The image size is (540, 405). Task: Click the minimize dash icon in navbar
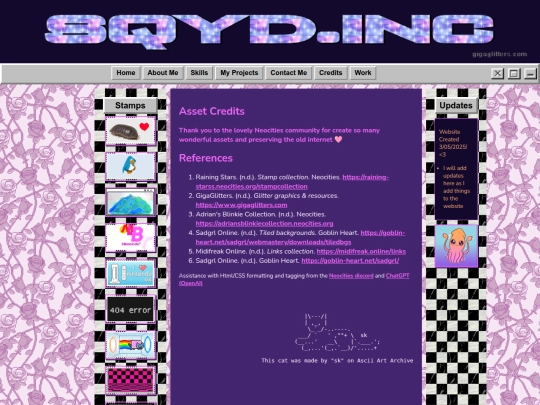[x=530, y=73]
